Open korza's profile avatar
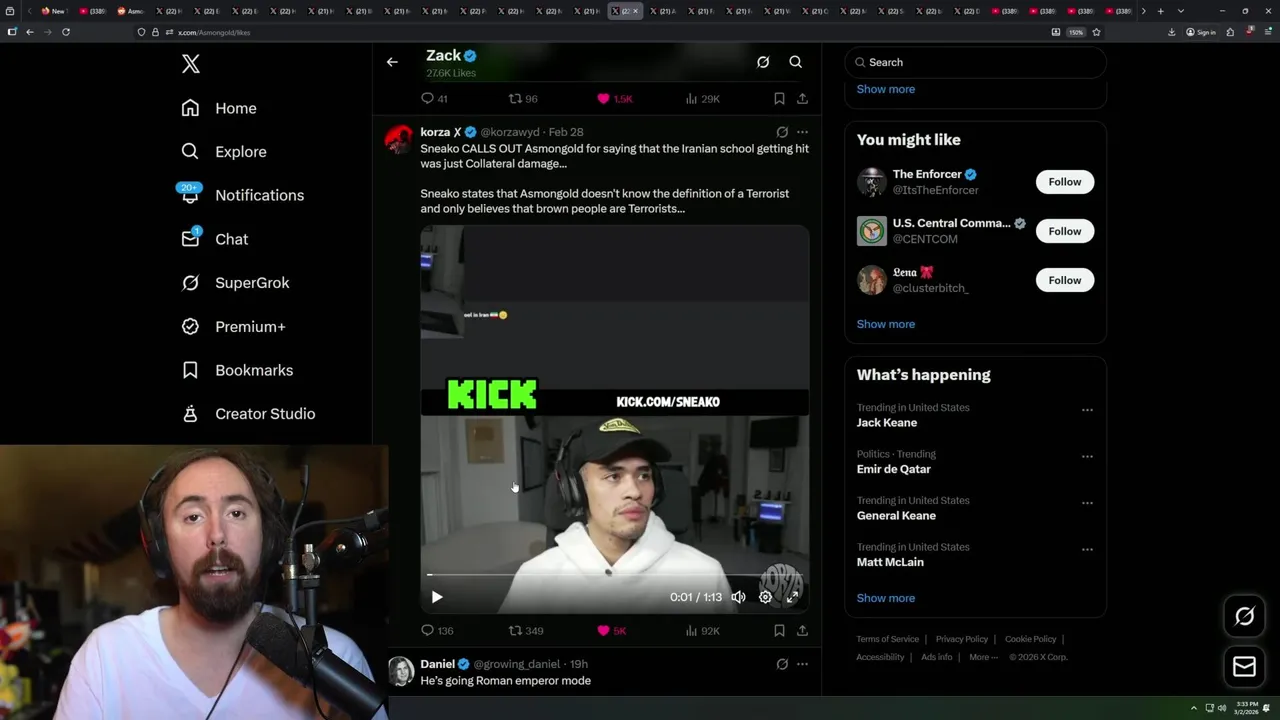Image resolution: width=1280 pixels, height=720 pixels. tap(400, 139)
